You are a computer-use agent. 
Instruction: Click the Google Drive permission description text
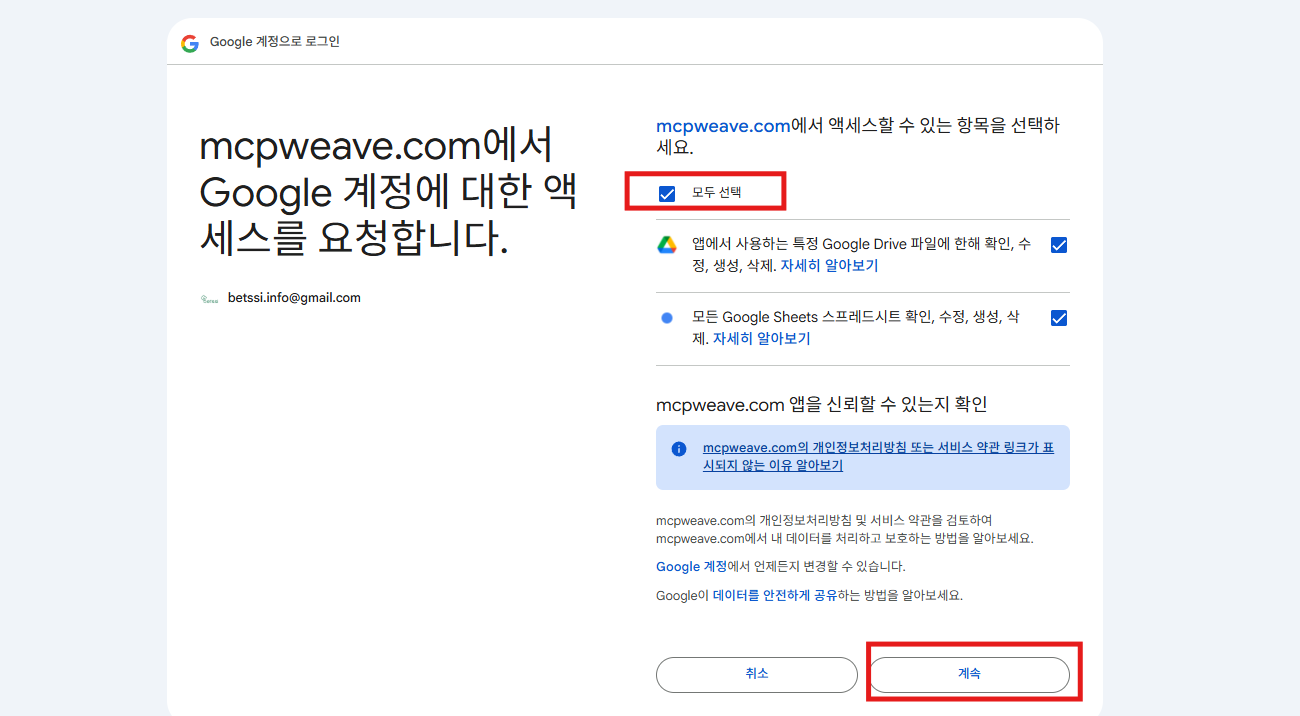coord(861,255)
